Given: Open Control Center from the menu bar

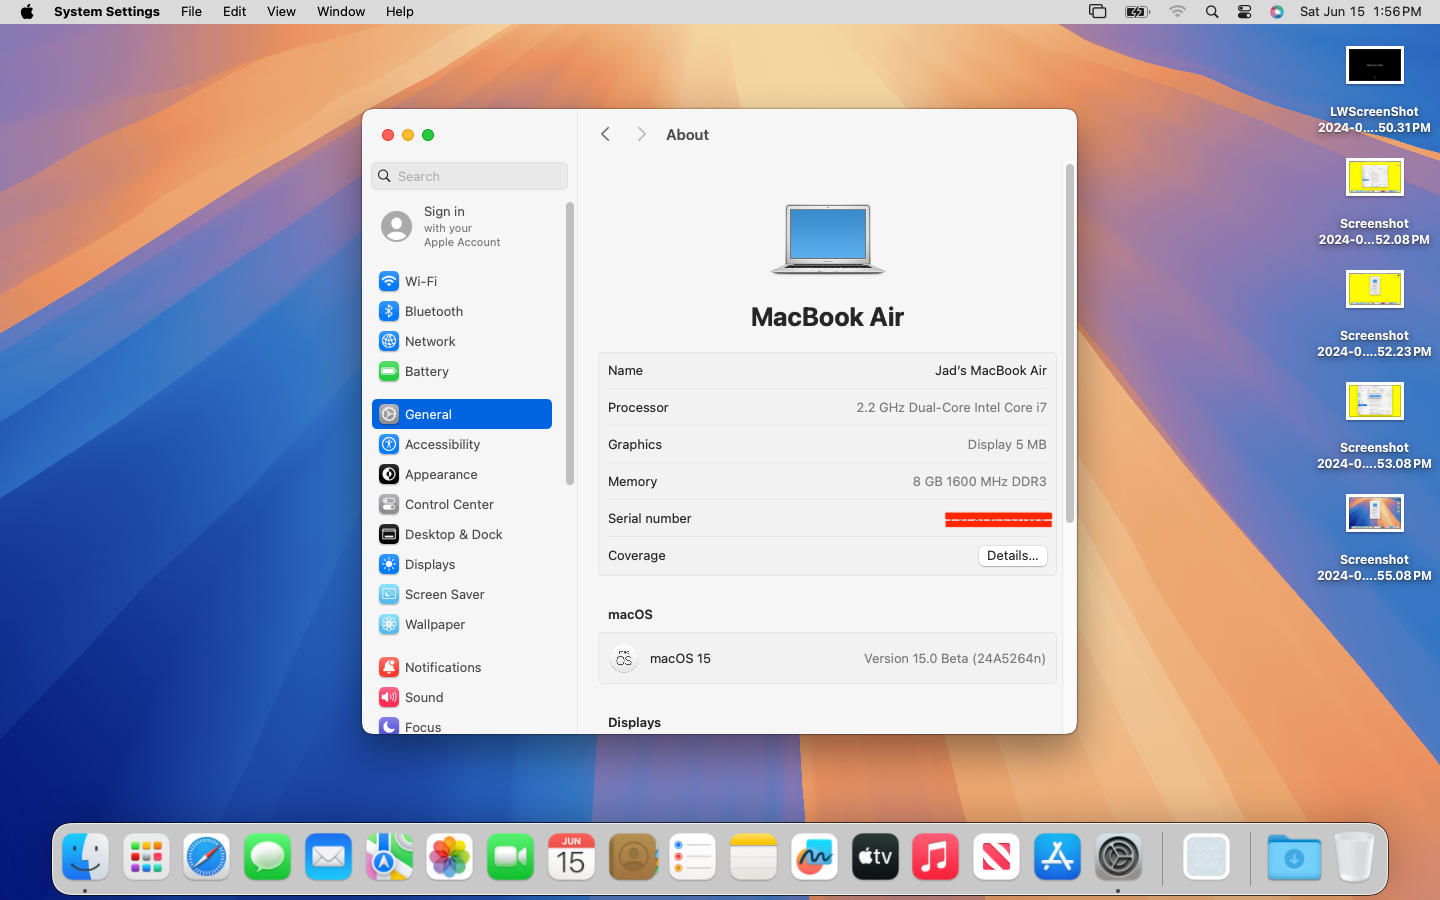Looking at the screenshot, I should [1244, 12].
